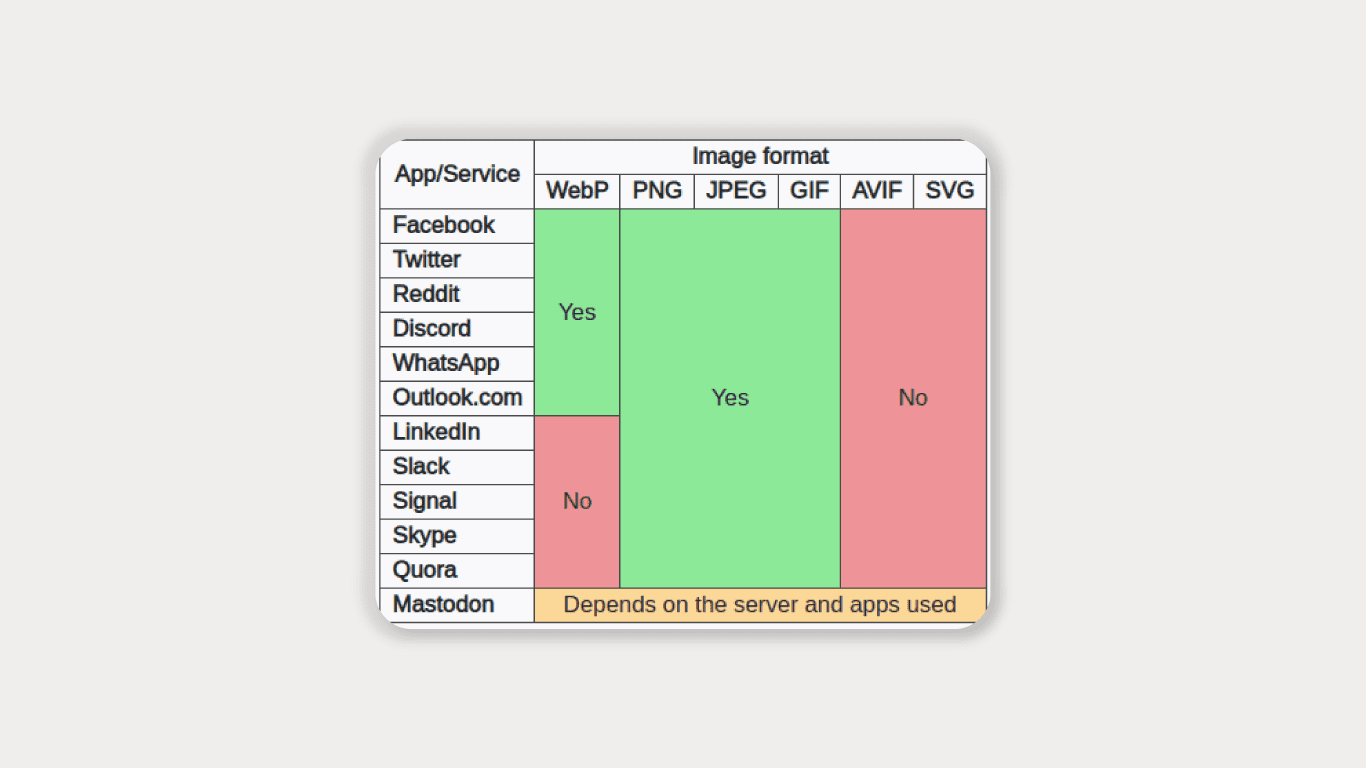This screenshot has height=768, width=1366.
Task: Click the Mastodon row label
Action: pos(457,605)
